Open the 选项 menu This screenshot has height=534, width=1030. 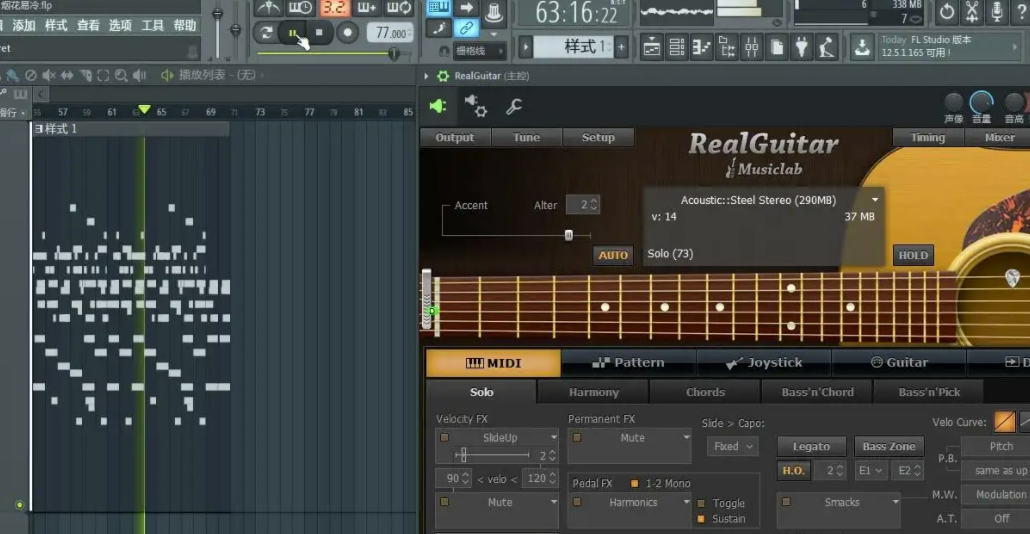tap(120, 26)
